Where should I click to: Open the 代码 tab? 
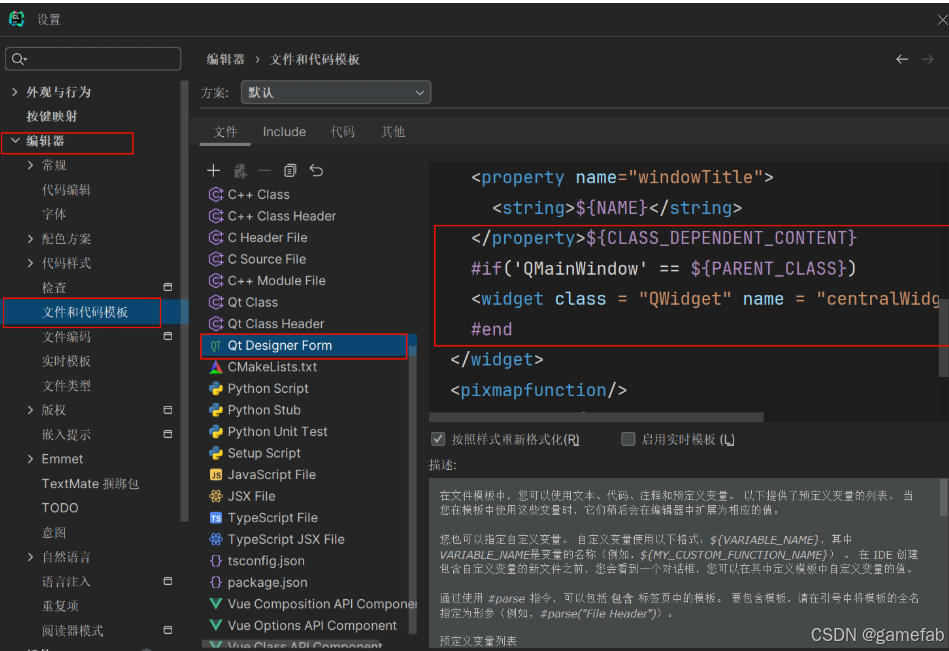[x=341, y=131]
